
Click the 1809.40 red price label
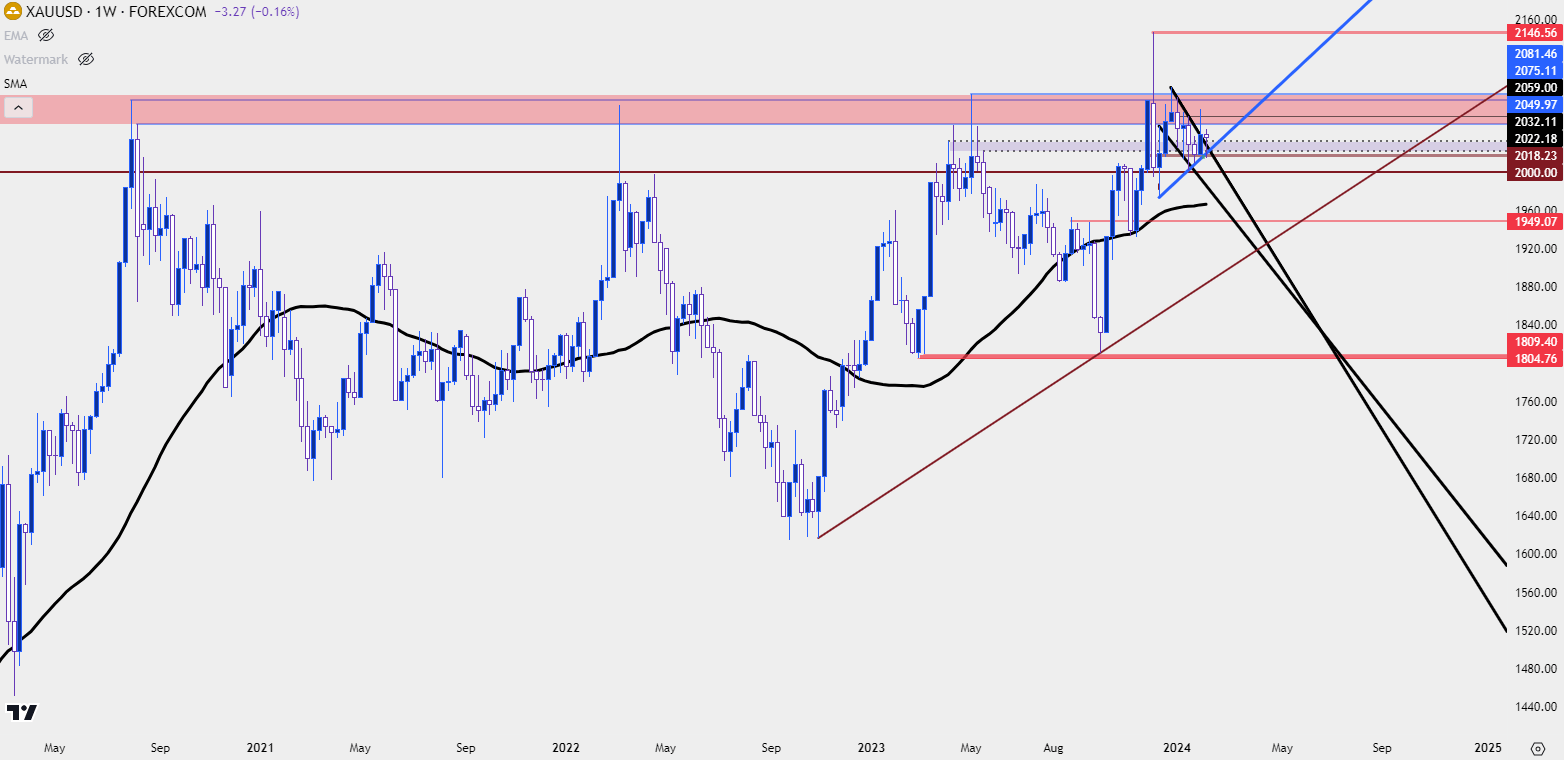click(x=1533, y=341)
